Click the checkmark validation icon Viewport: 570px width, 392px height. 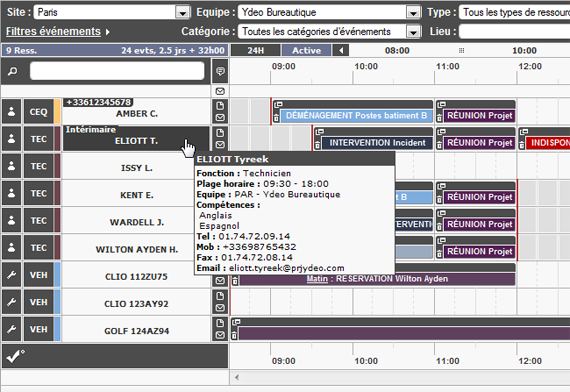tap(15, 356)
